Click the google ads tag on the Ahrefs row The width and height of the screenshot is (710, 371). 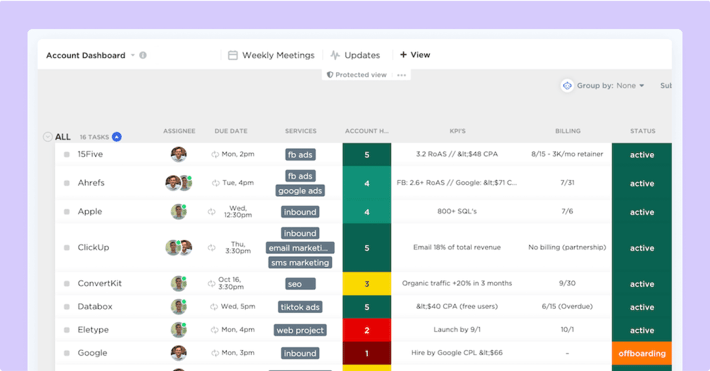(x=300, y=191)
